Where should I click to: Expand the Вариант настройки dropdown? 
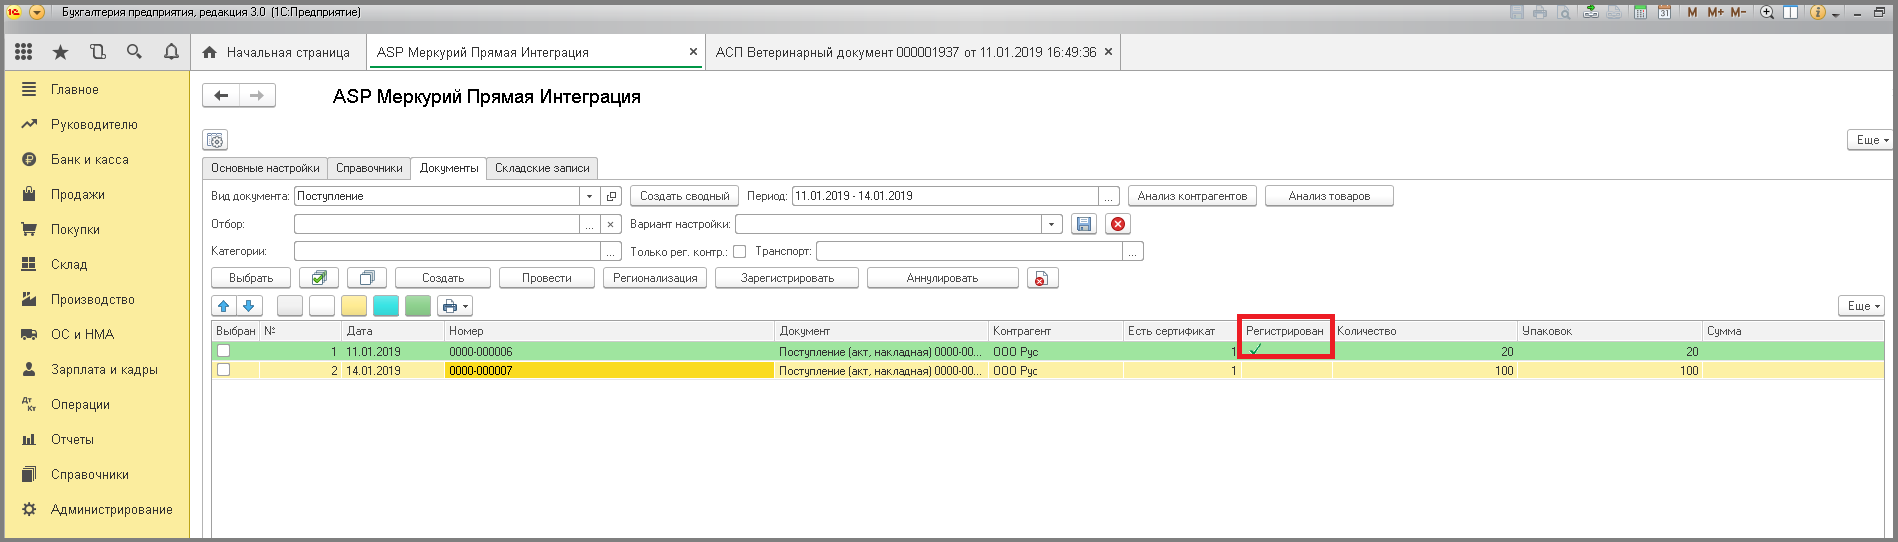pyautogui.click(x=1051, y=224)
